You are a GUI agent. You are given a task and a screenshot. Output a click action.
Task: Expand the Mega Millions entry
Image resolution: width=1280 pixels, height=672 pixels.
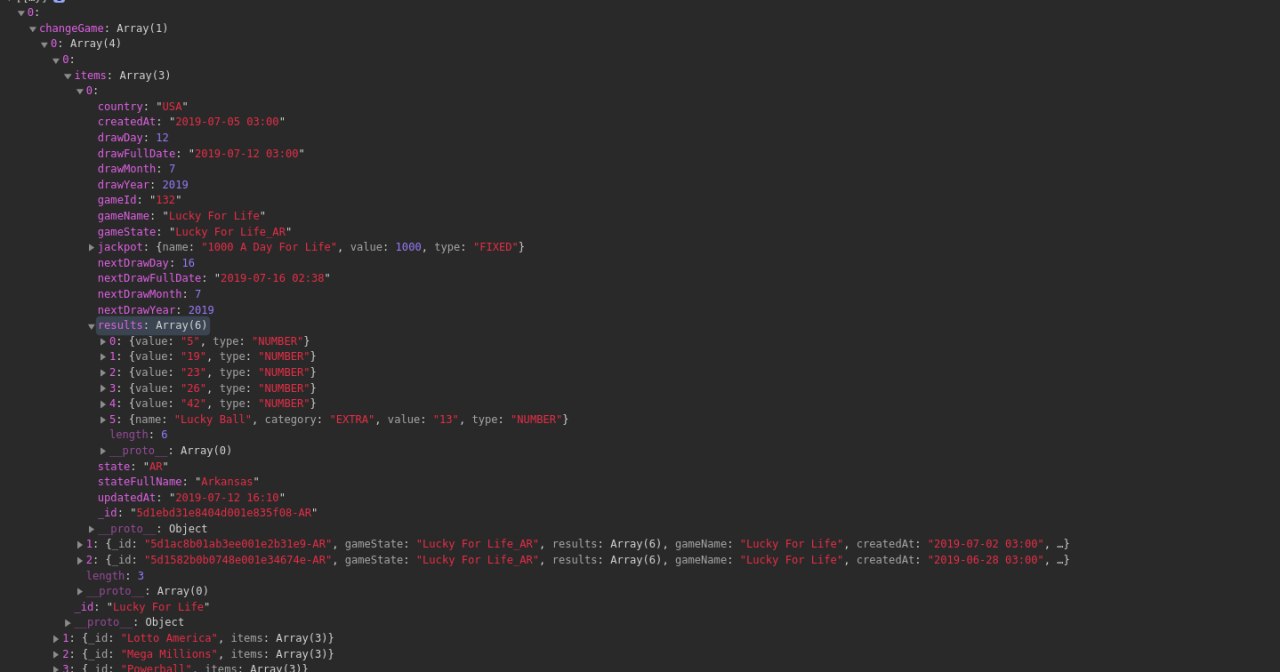tap(57, 654)
